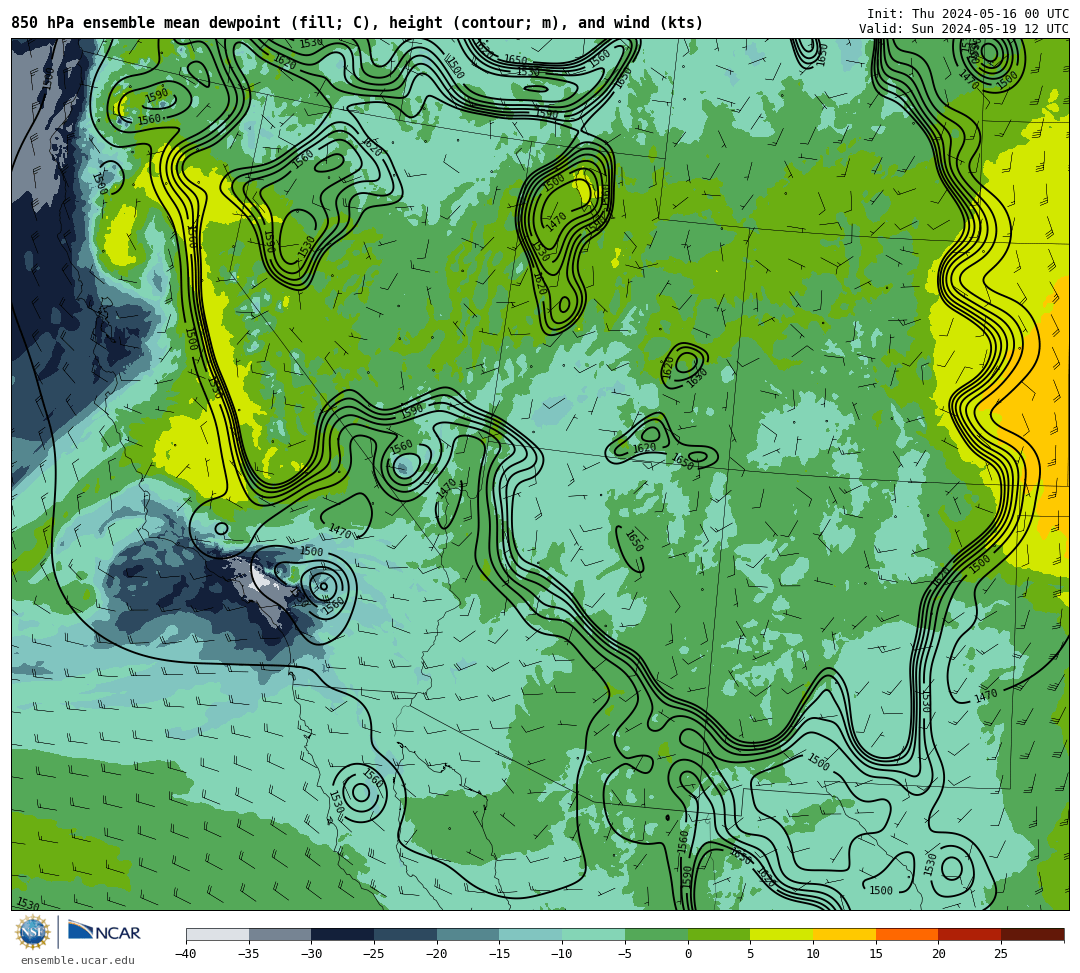Screen dimensions: 1080x973
Task: Pick the gray-teal -20 to -15 colorbar swatch
Action: (x=468, y=934)
